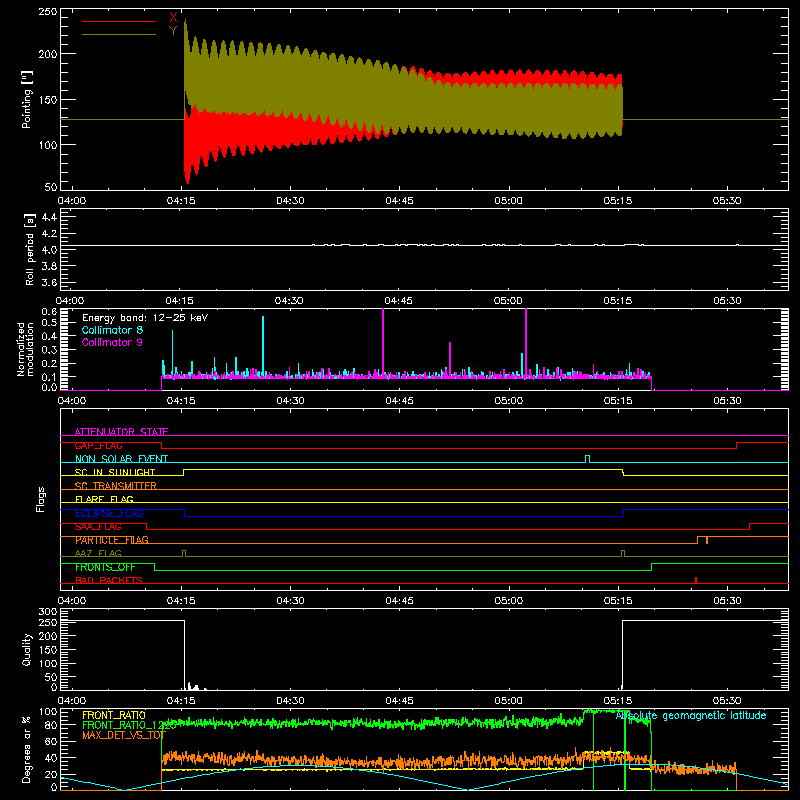Viewport: 800px width, 800px height.
Task: Click the vertical Flags axis title
Action: point(41,499)
